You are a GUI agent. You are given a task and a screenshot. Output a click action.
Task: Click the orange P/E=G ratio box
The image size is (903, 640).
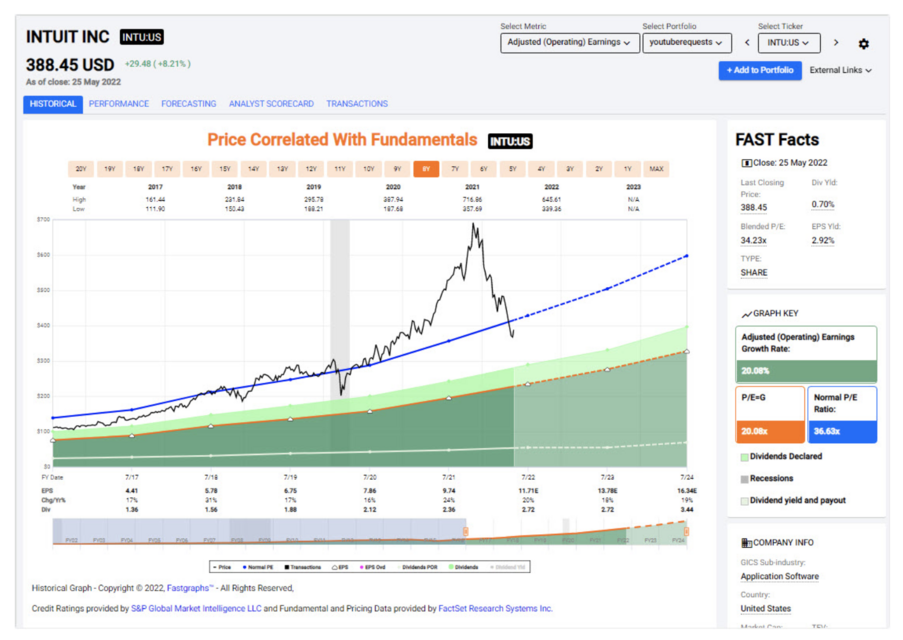click(769, 415)
